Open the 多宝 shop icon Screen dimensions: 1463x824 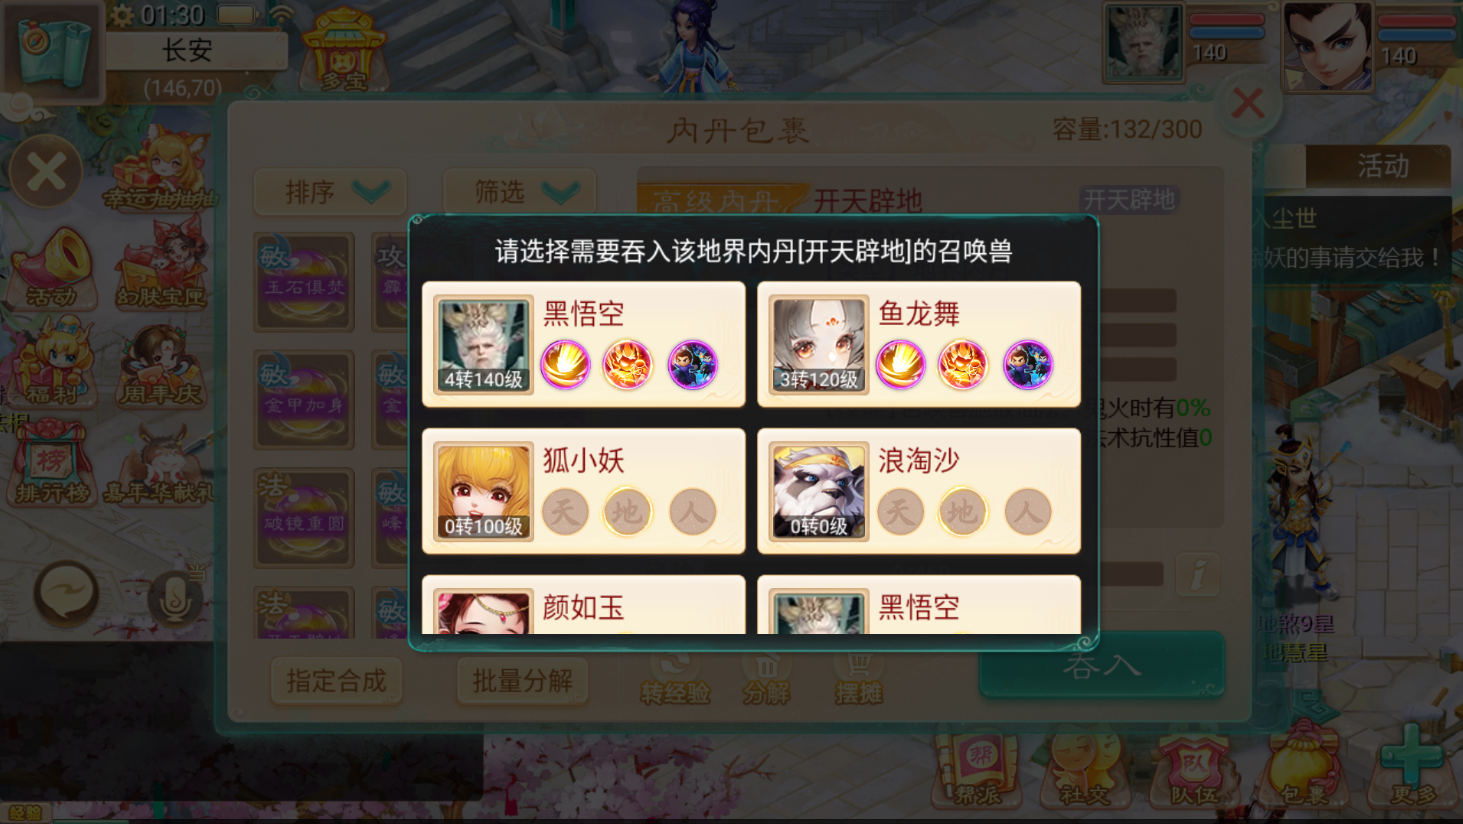pyautogui.click(x=343, y=50)
